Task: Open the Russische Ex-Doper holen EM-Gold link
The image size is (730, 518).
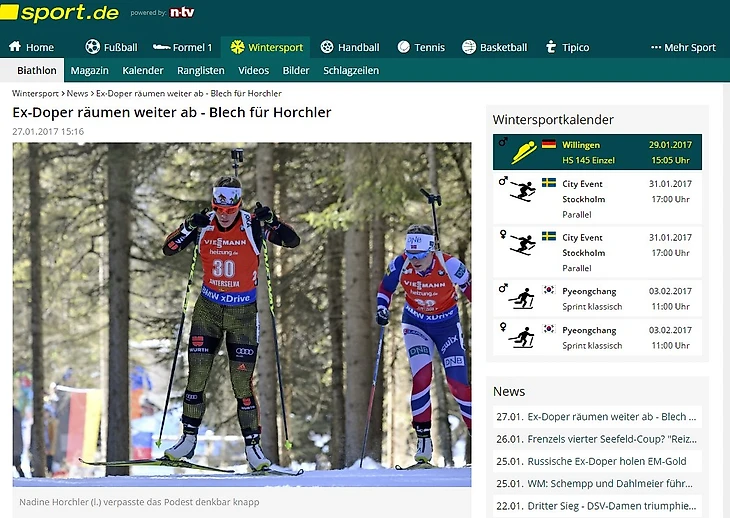Action: click(x=597, y=461)
